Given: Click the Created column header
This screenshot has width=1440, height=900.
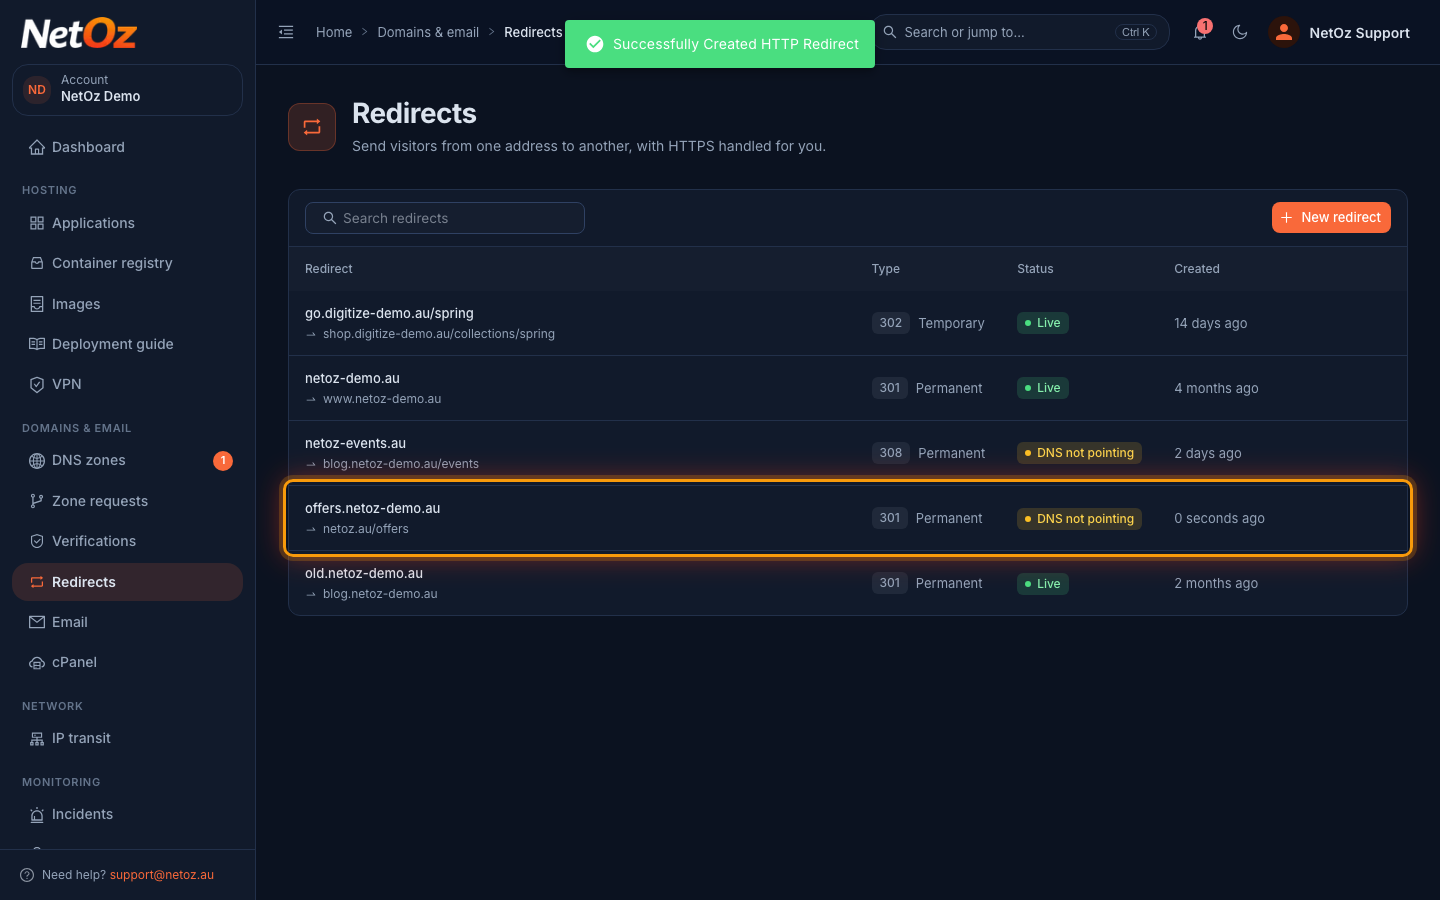Looking at the screenshot, I should tap(1197, 269).
